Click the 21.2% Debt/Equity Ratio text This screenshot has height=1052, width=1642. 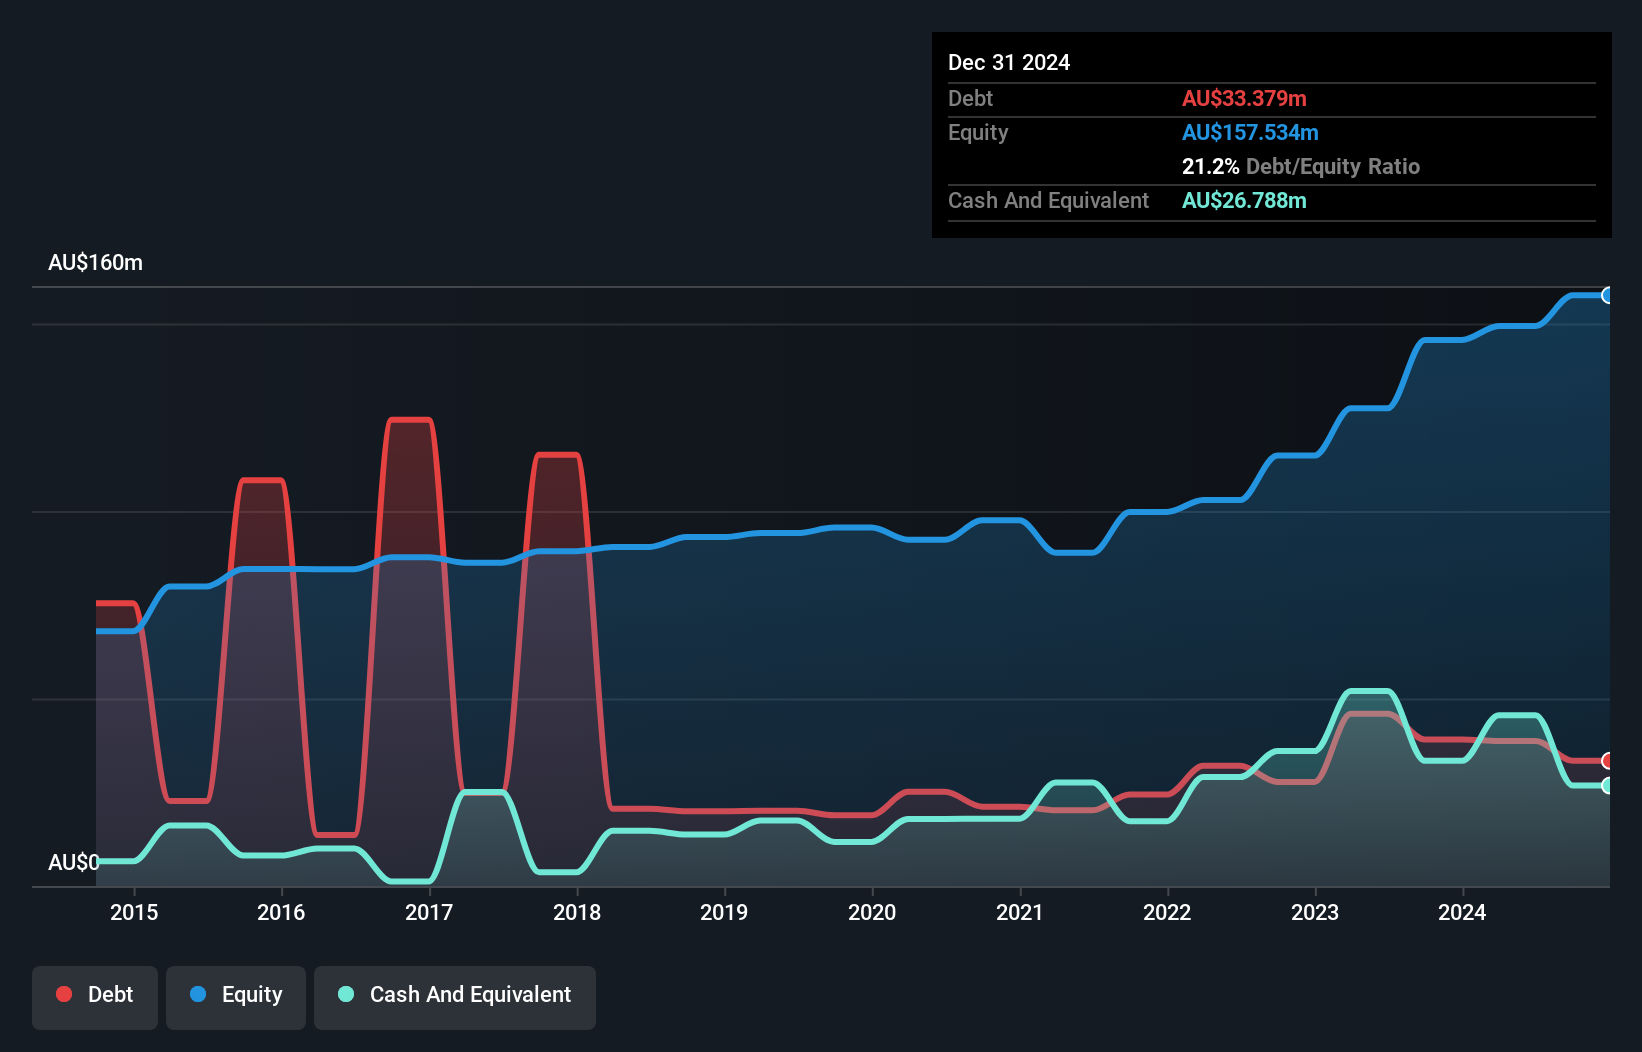[x=1301, y=166]
